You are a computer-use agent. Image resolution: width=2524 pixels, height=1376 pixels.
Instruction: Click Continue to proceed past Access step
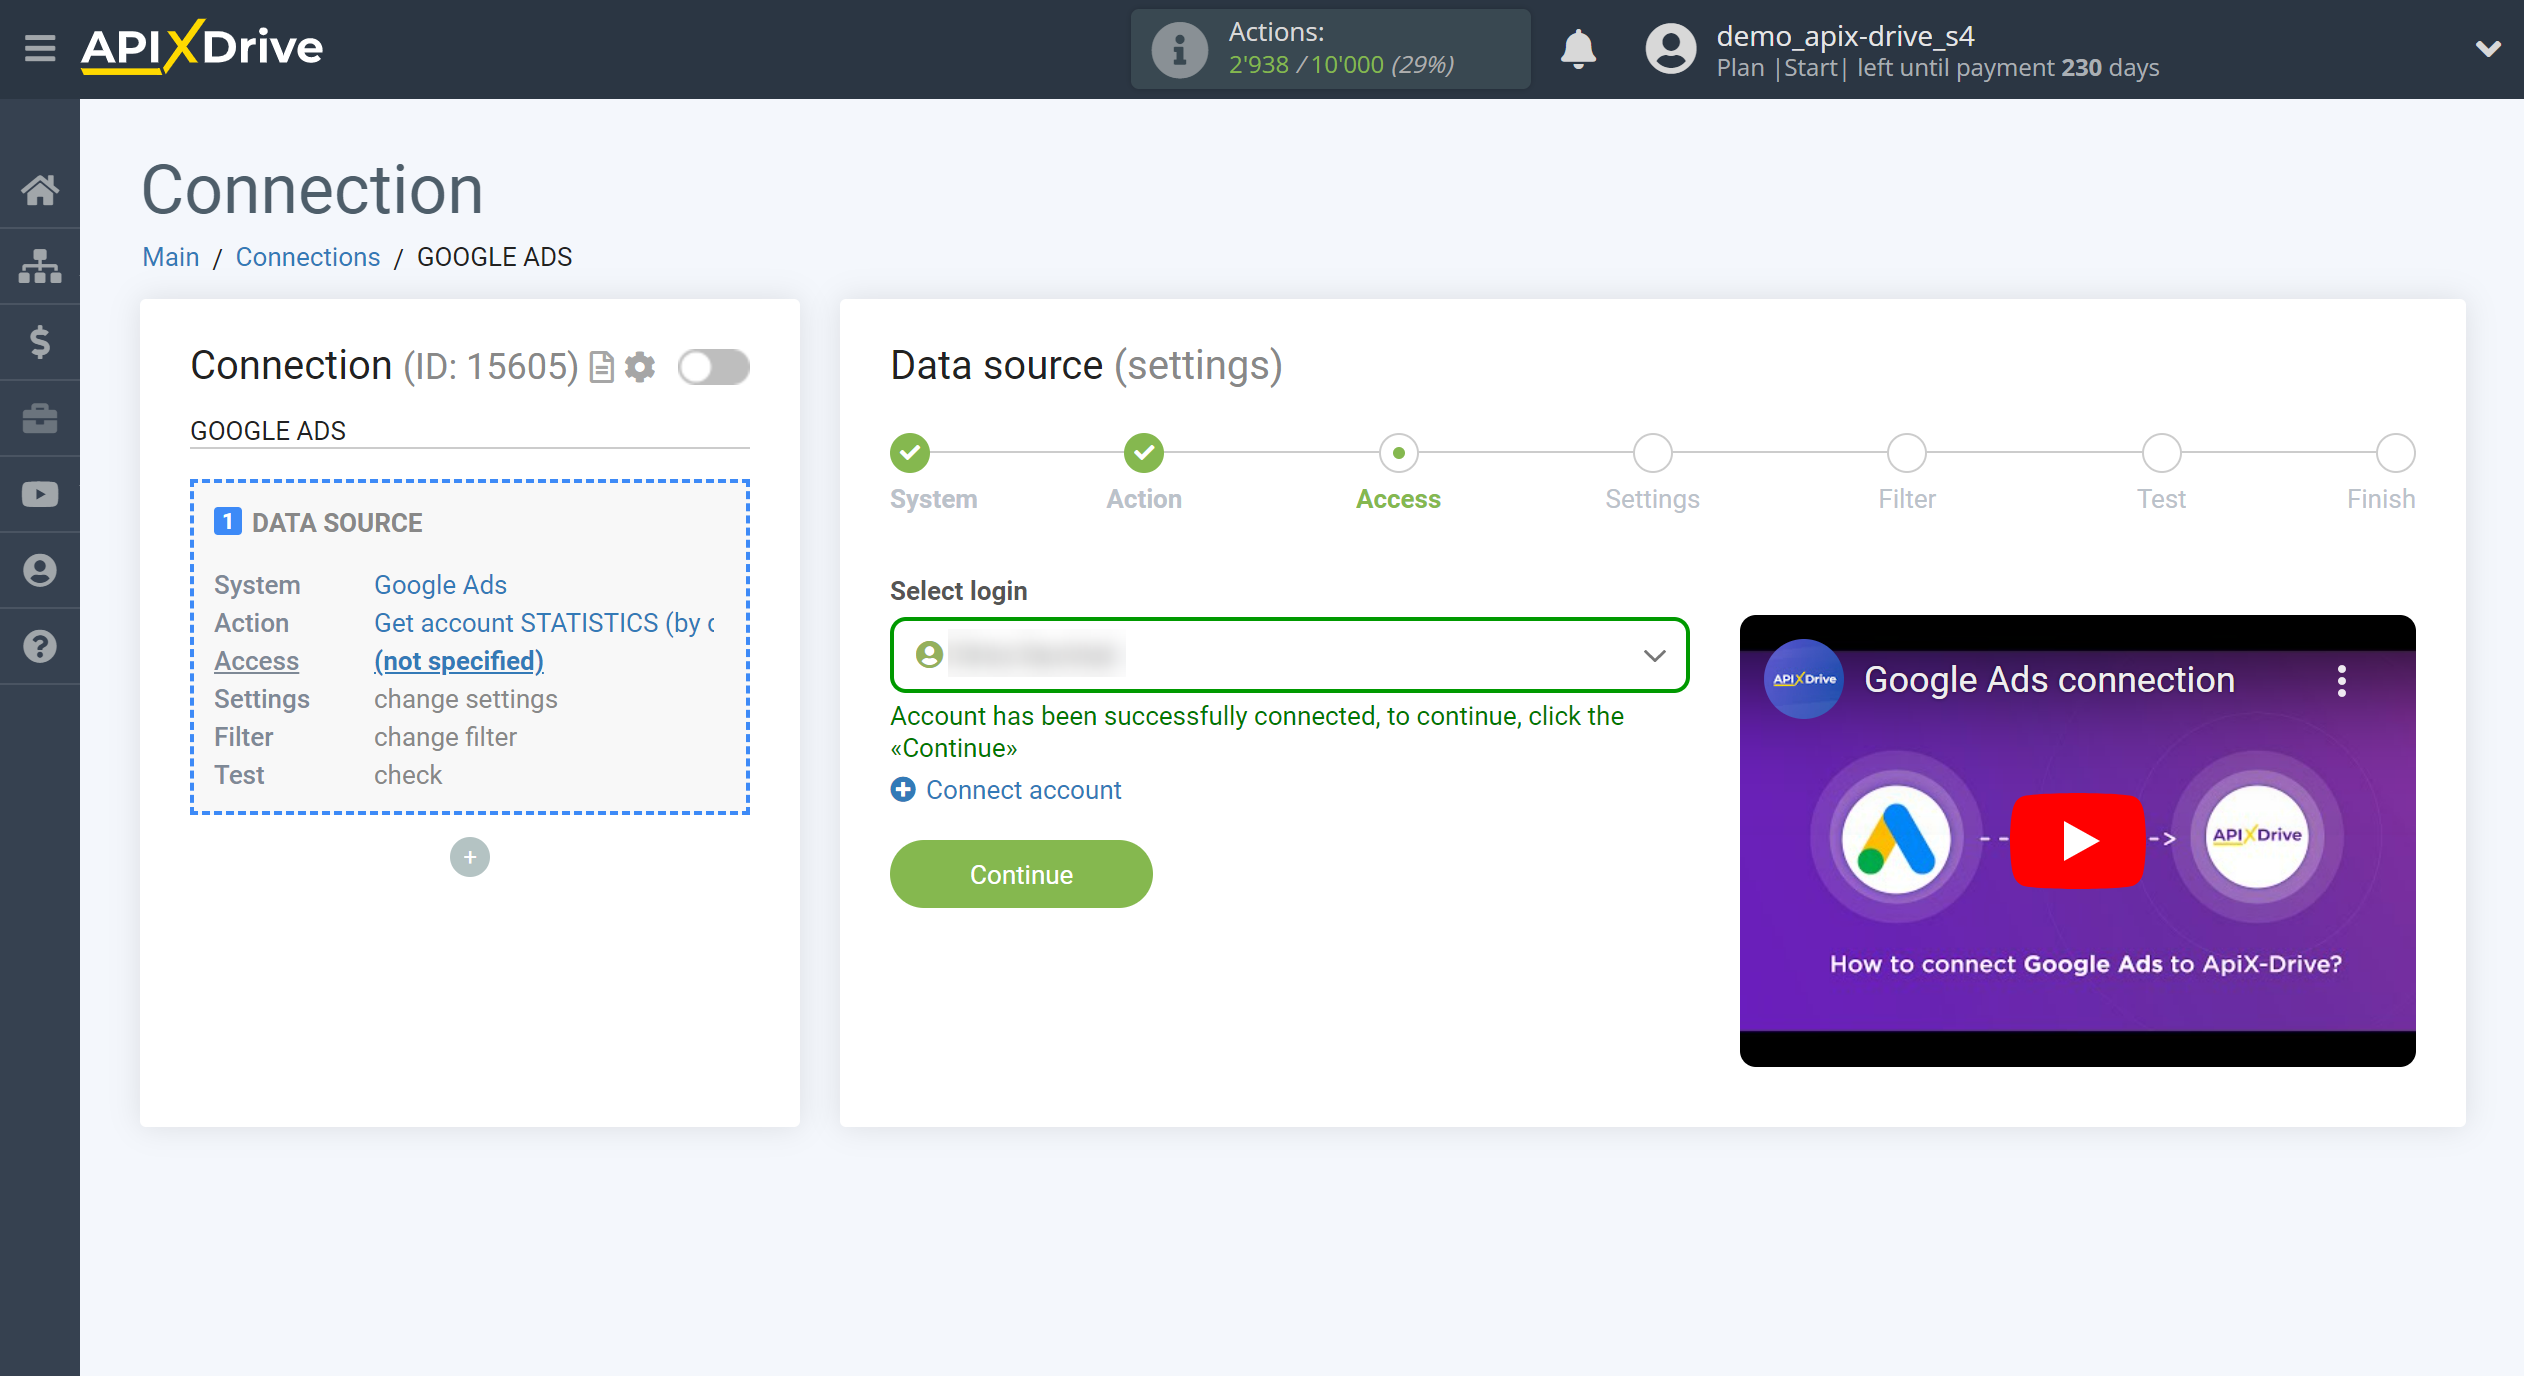[x=1020, y=874]
